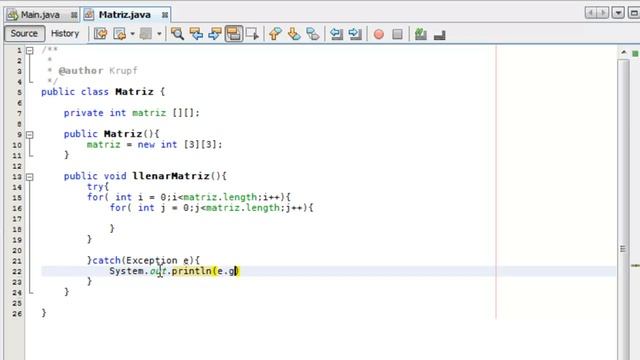Viewport: 640px width, 360px height.
Task: Collapse the llenarMatriz method fold at line 13
Action: [30, 177]
